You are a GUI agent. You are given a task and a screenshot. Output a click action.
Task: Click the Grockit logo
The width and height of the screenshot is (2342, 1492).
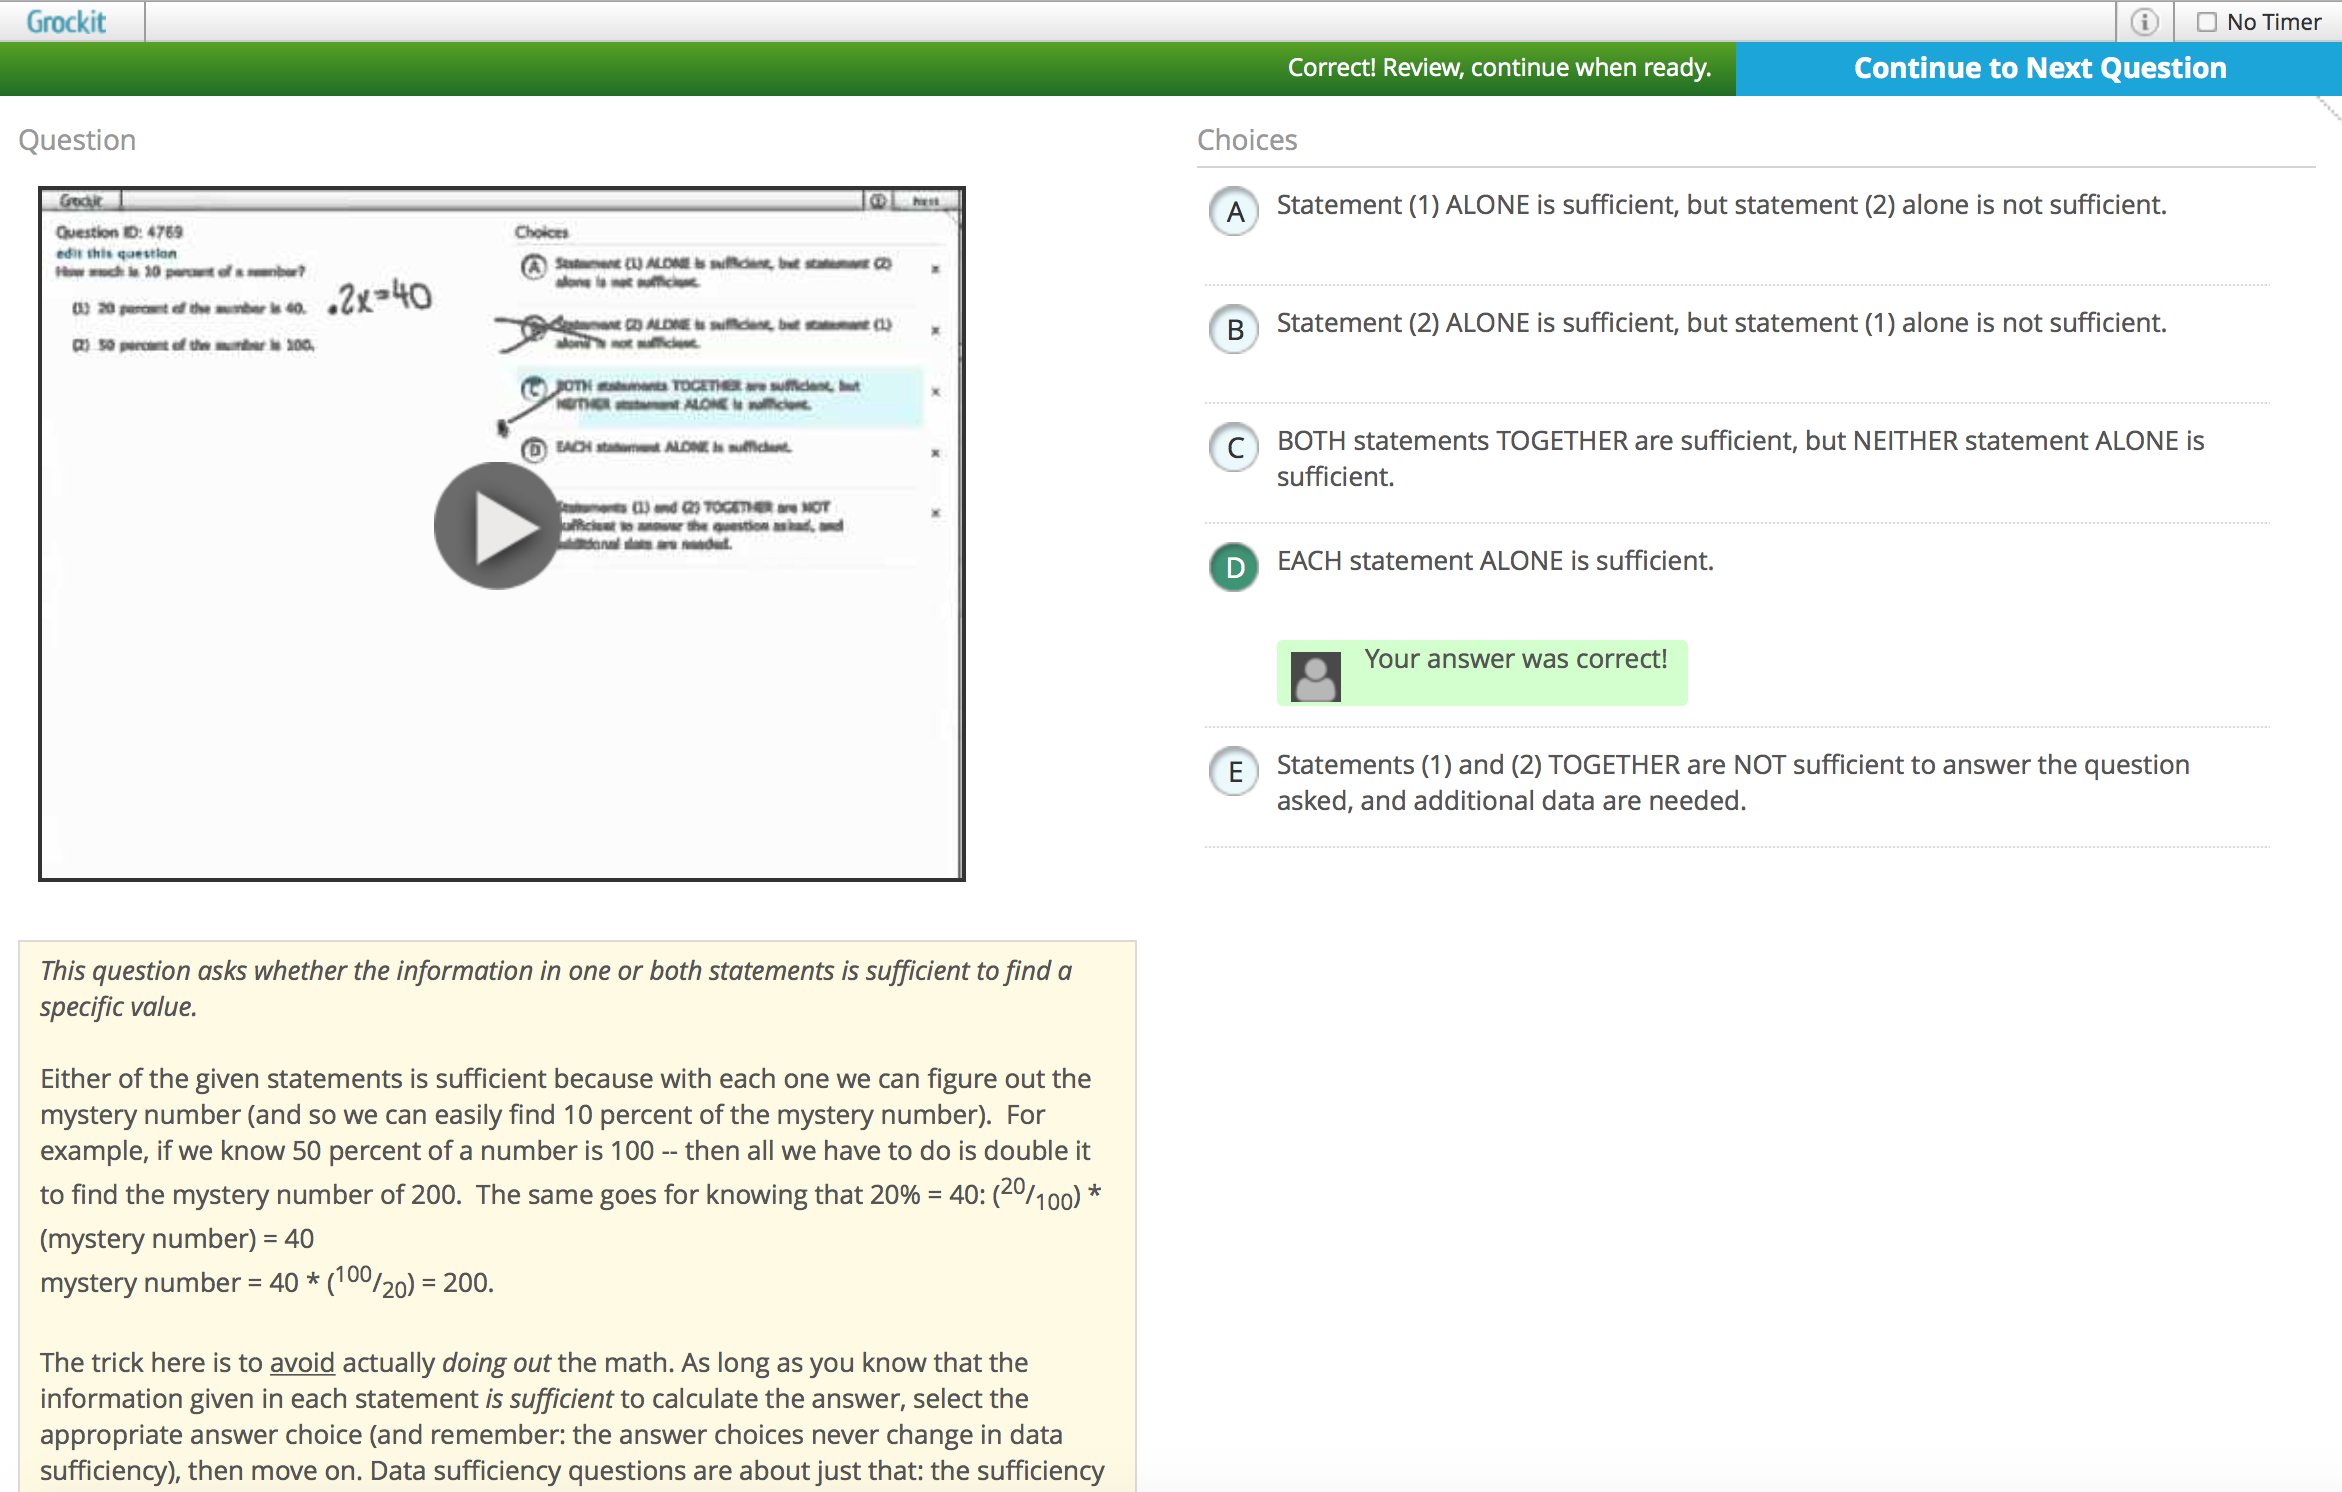tap(66, 21)
